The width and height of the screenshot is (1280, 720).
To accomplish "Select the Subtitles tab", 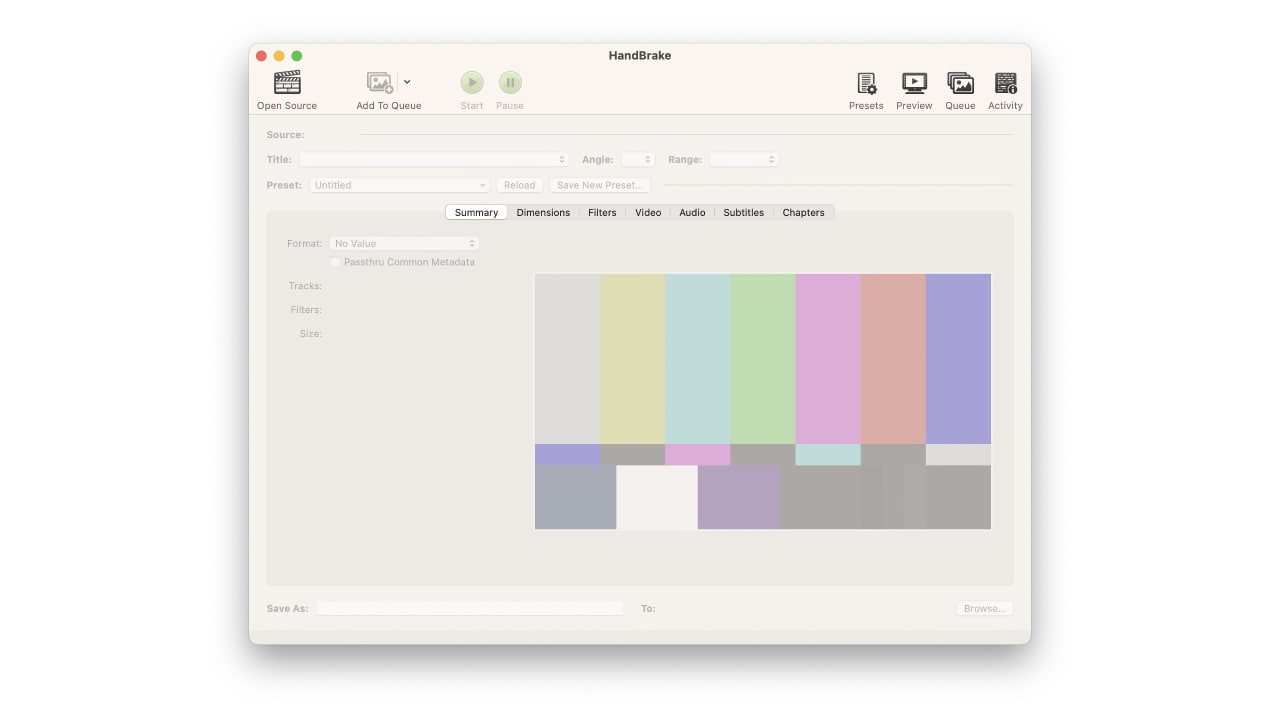I will point(743,212).
